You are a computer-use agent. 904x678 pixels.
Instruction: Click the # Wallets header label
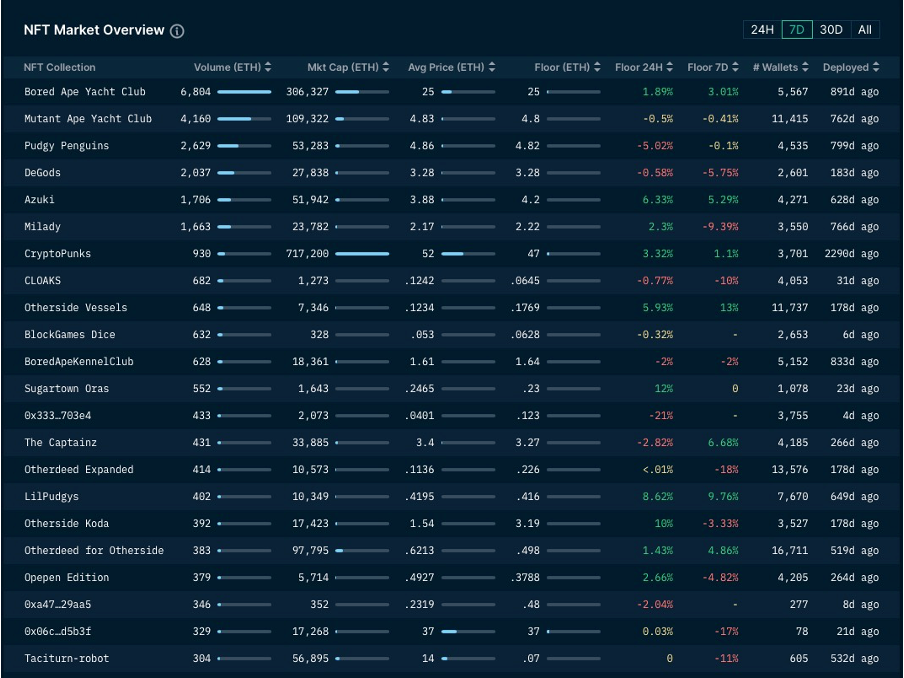tap(775, 67)
